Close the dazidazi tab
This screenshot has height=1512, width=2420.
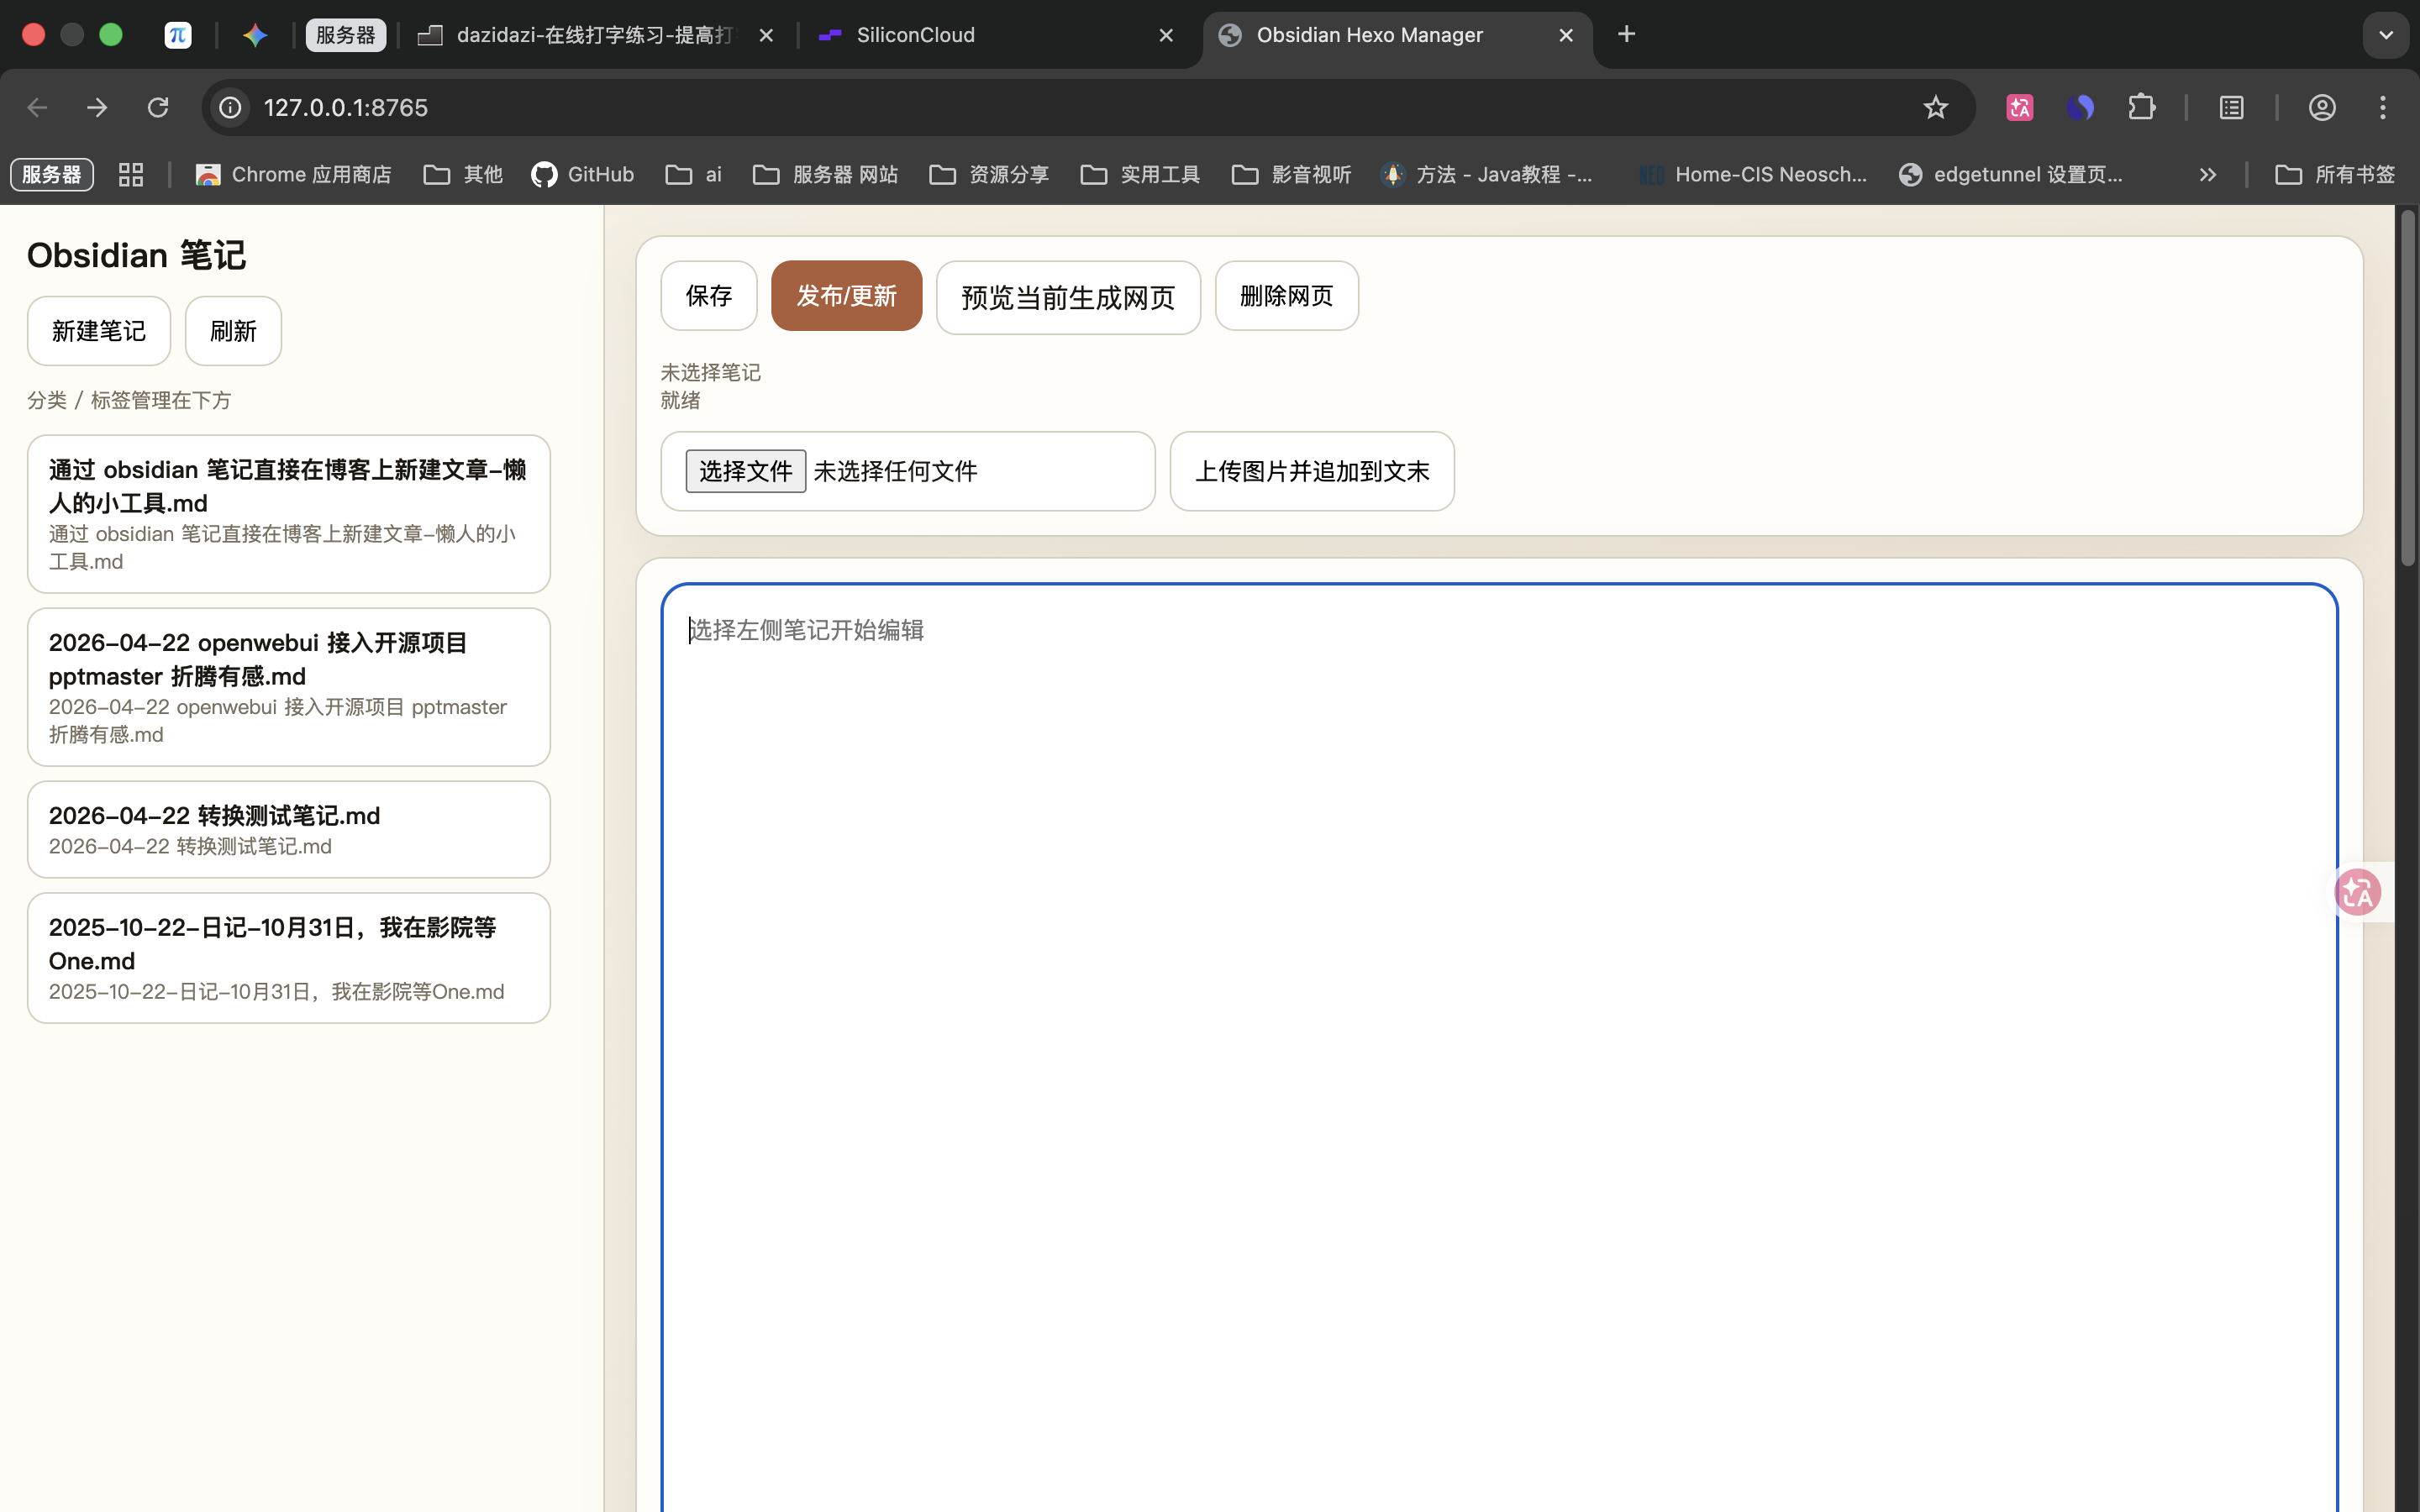tap(766, 35)
